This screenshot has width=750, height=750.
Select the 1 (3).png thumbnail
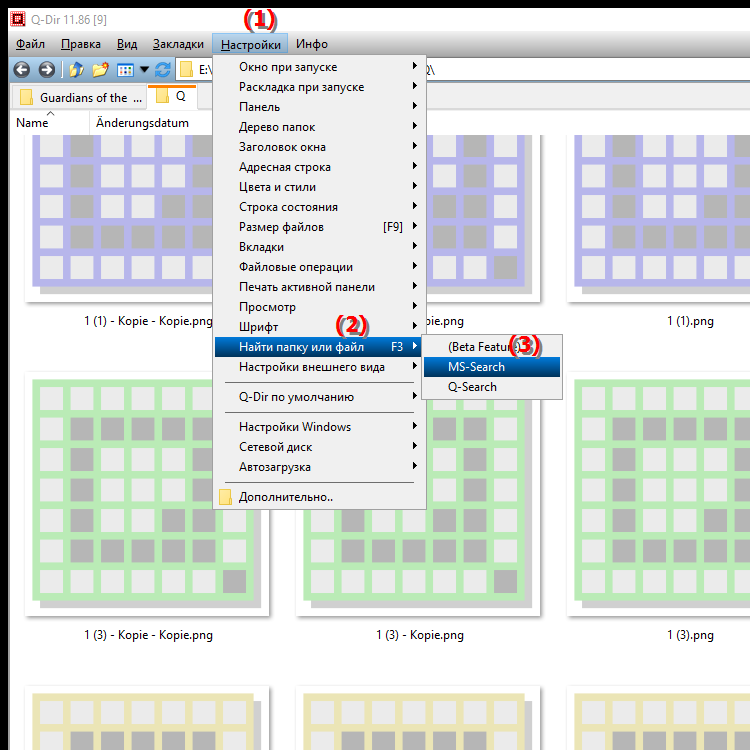[658, 494]
